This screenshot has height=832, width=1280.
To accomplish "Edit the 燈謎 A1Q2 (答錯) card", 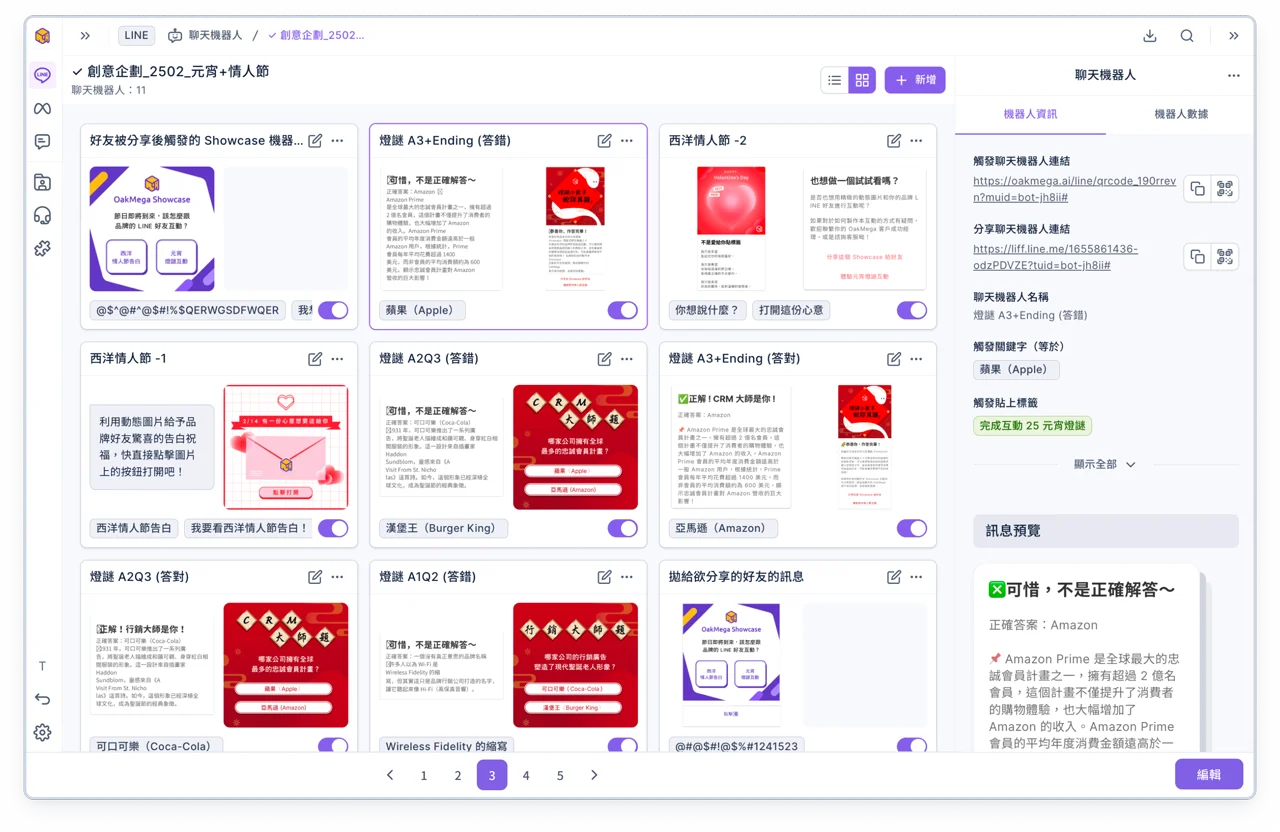I will pos(605,577).
